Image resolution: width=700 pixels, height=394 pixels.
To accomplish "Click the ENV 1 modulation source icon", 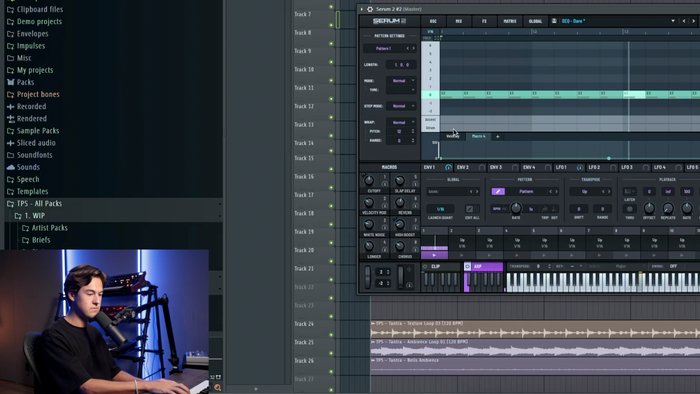I will [x=448, y=167].
